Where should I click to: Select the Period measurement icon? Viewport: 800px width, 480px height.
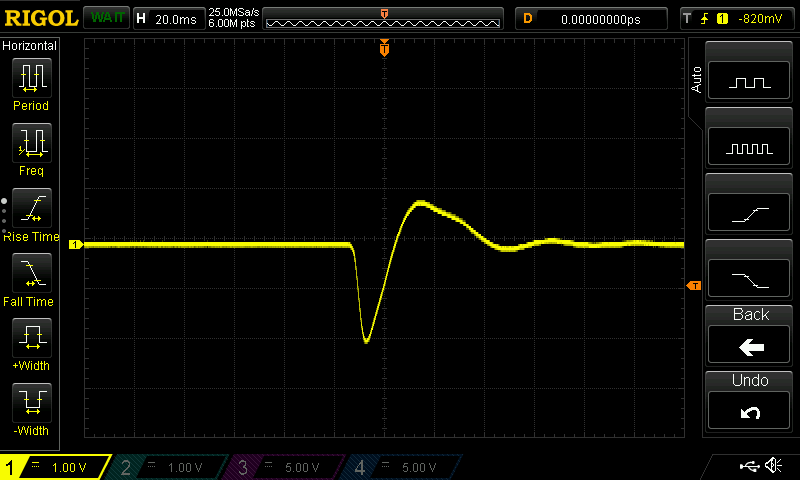(32, 78)
